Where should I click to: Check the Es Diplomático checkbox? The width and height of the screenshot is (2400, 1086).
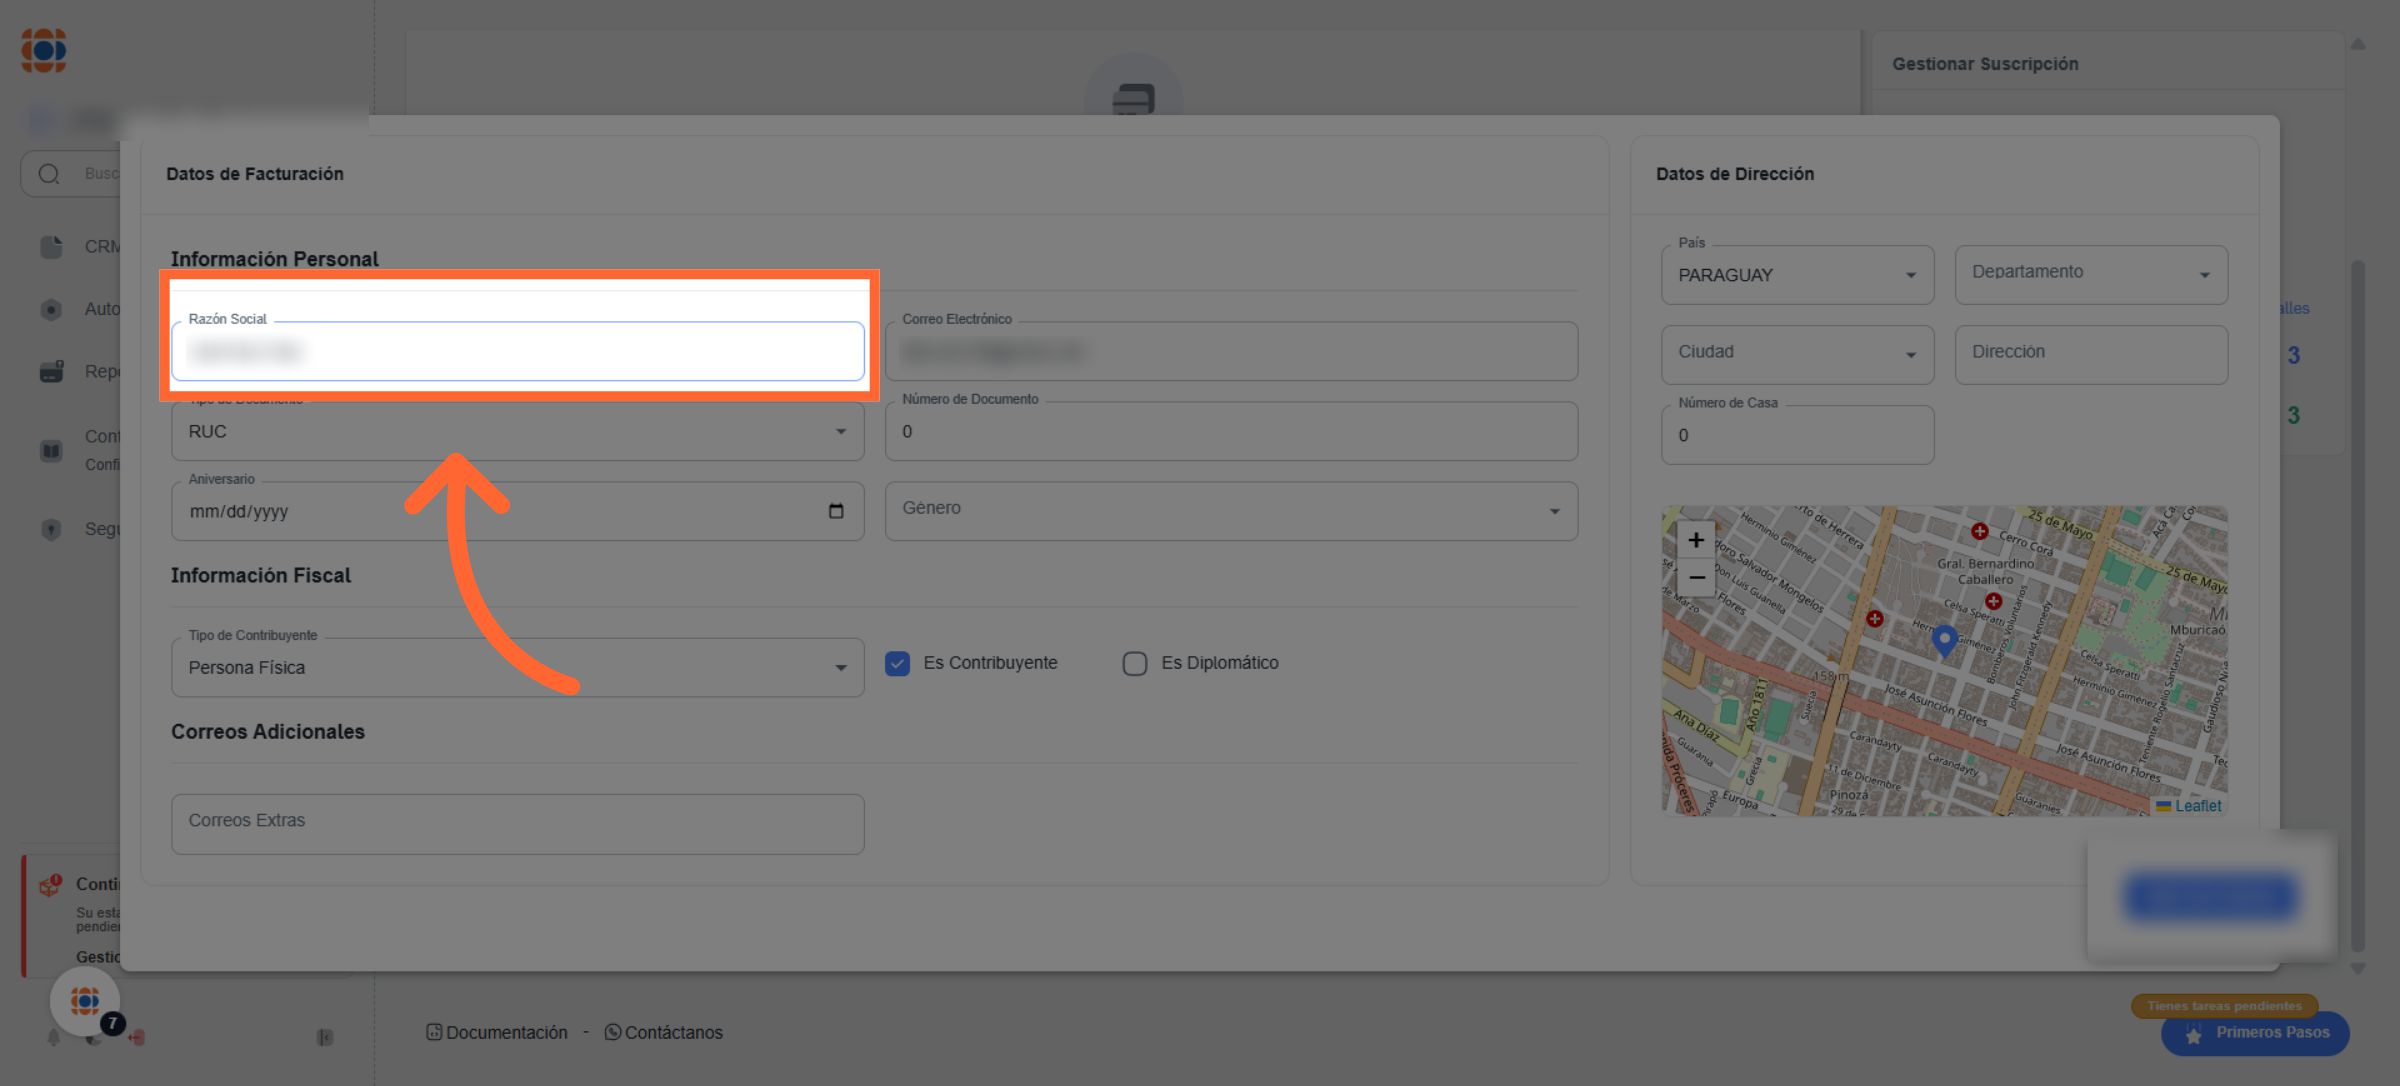pyautogui.click(x=1135, y=664)
